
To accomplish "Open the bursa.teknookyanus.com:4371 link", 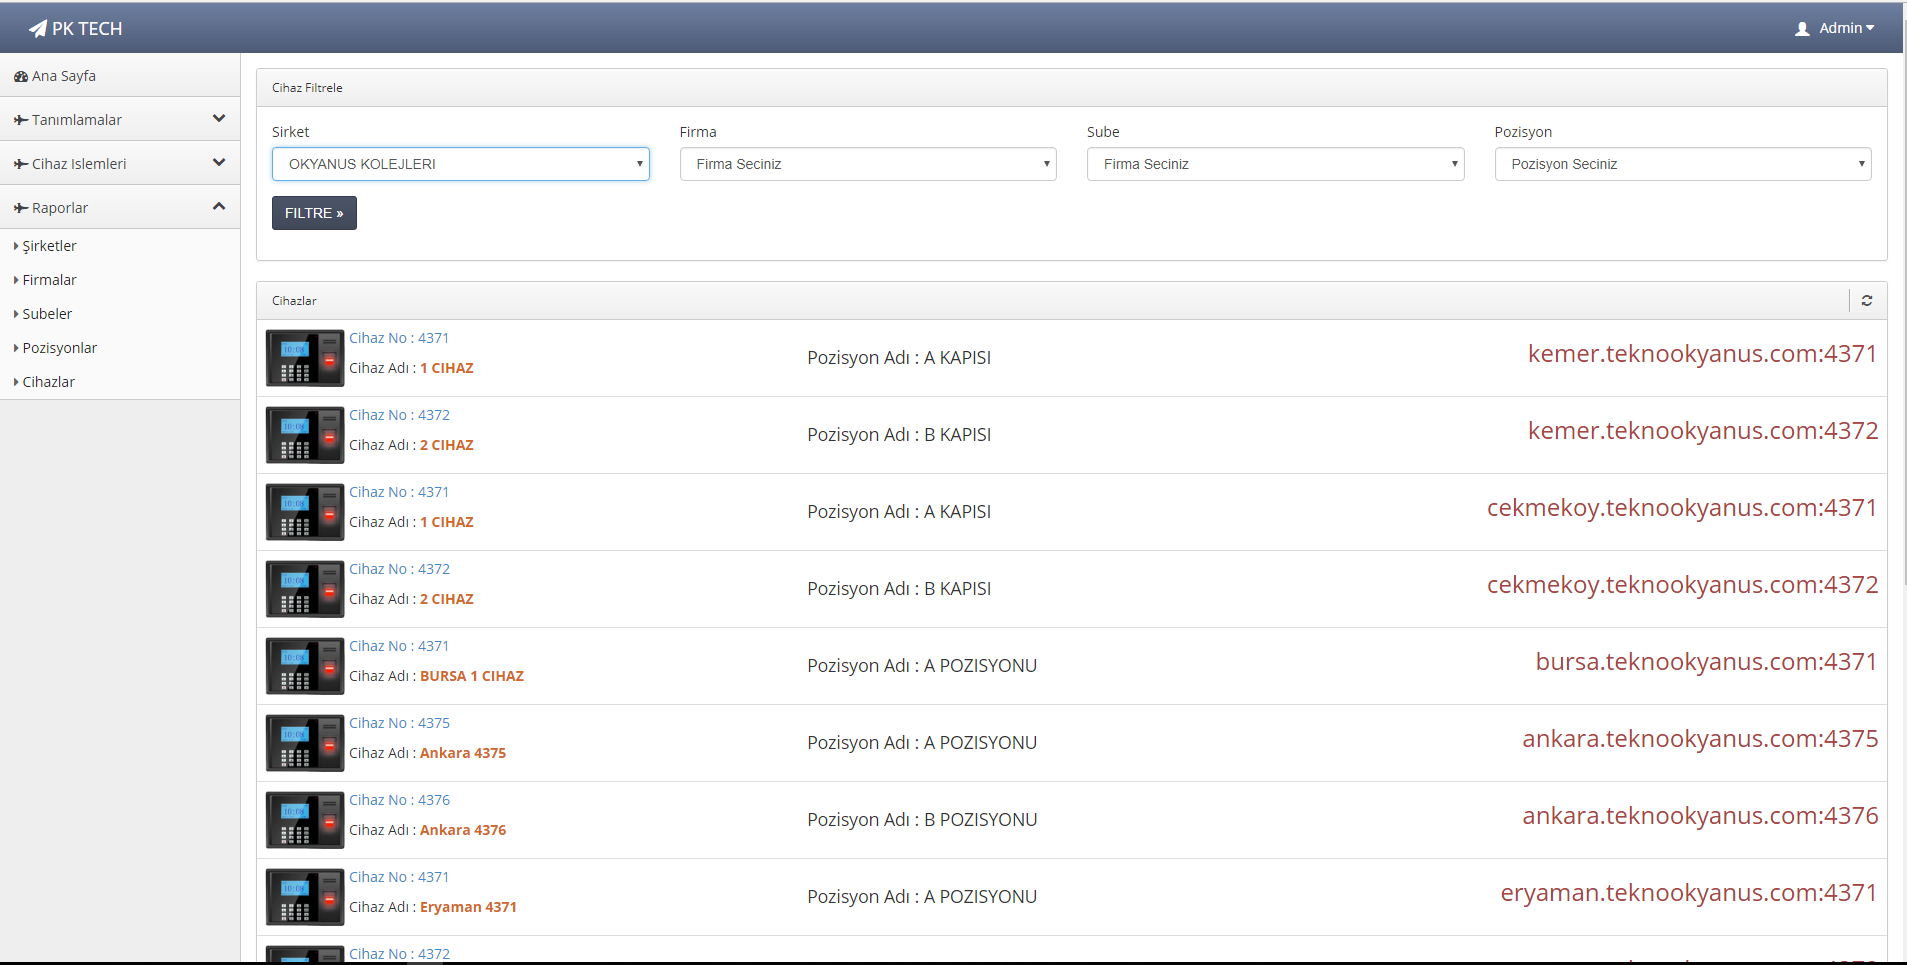I will coord(1705,662).
